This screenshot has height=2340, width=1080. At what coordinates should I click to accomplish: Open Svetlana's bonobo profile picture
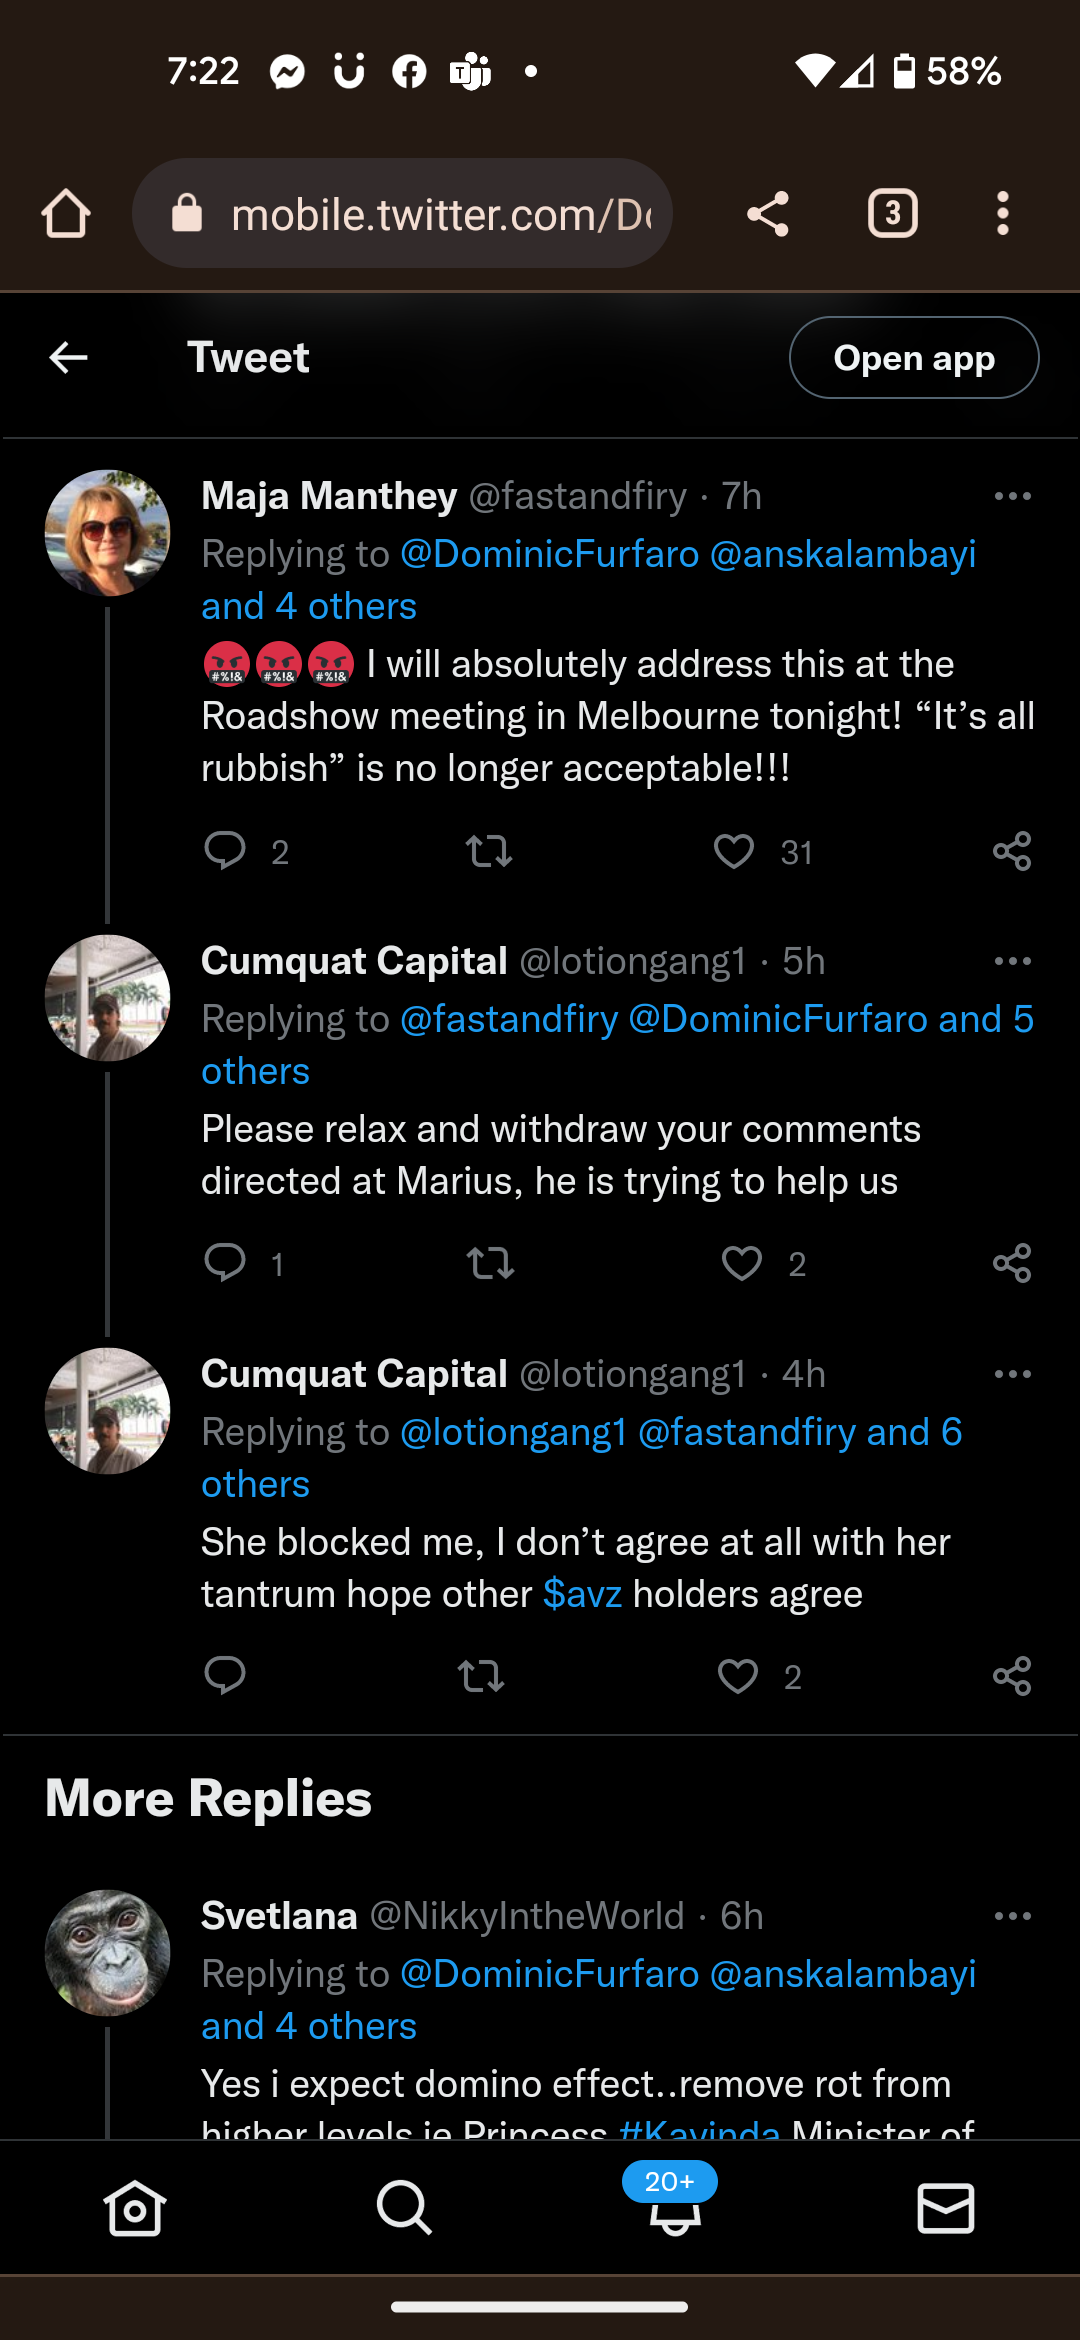click(108, 1952)
